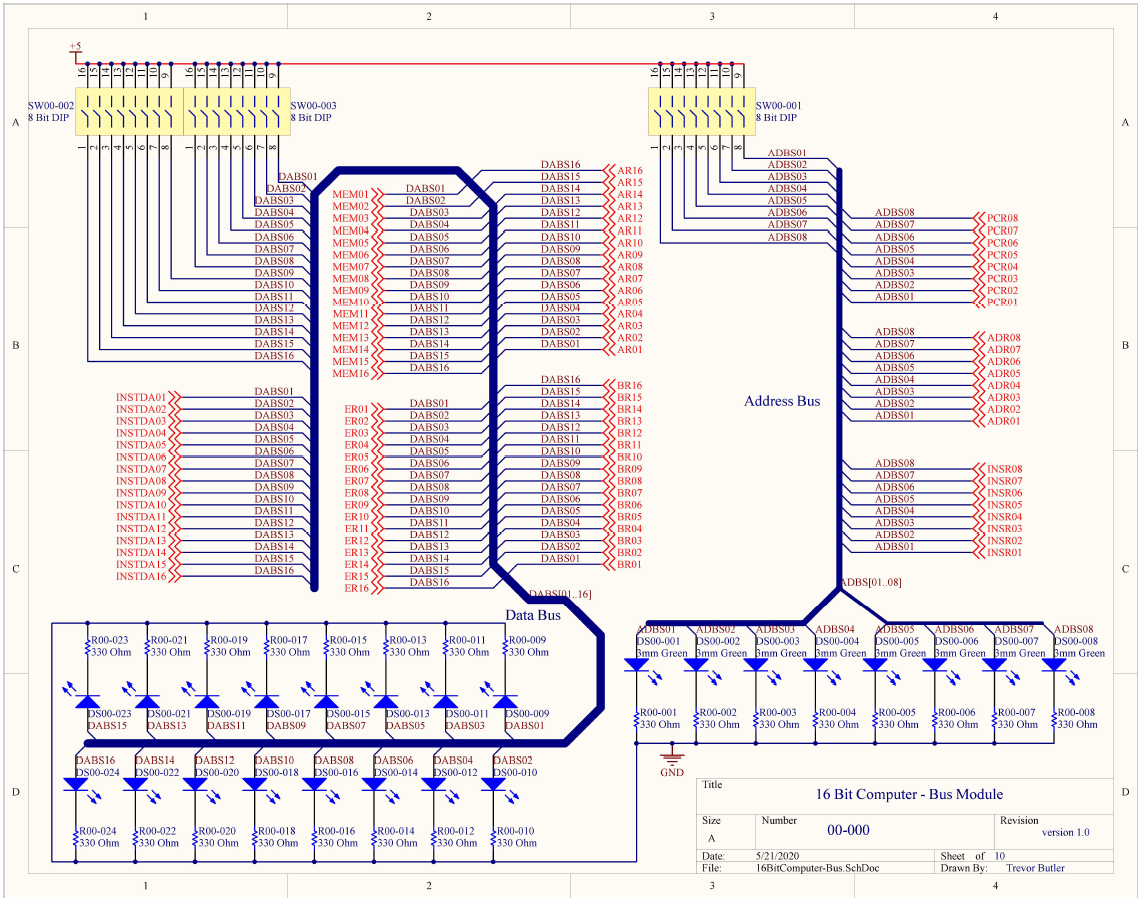
Task: Select the DS00-024 LED symbol
Action: tap(77, 785)
